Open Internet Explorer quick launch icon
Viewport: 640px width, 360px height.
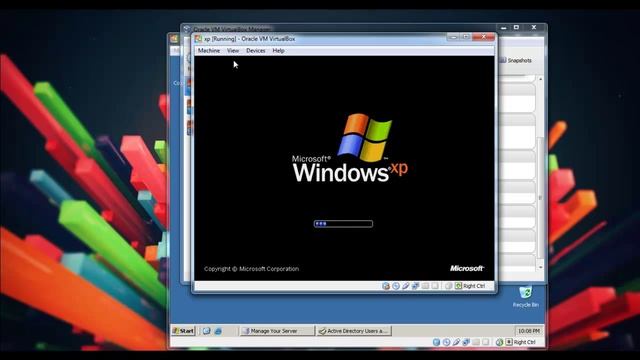pyautogui.click(x=218, y=331)
